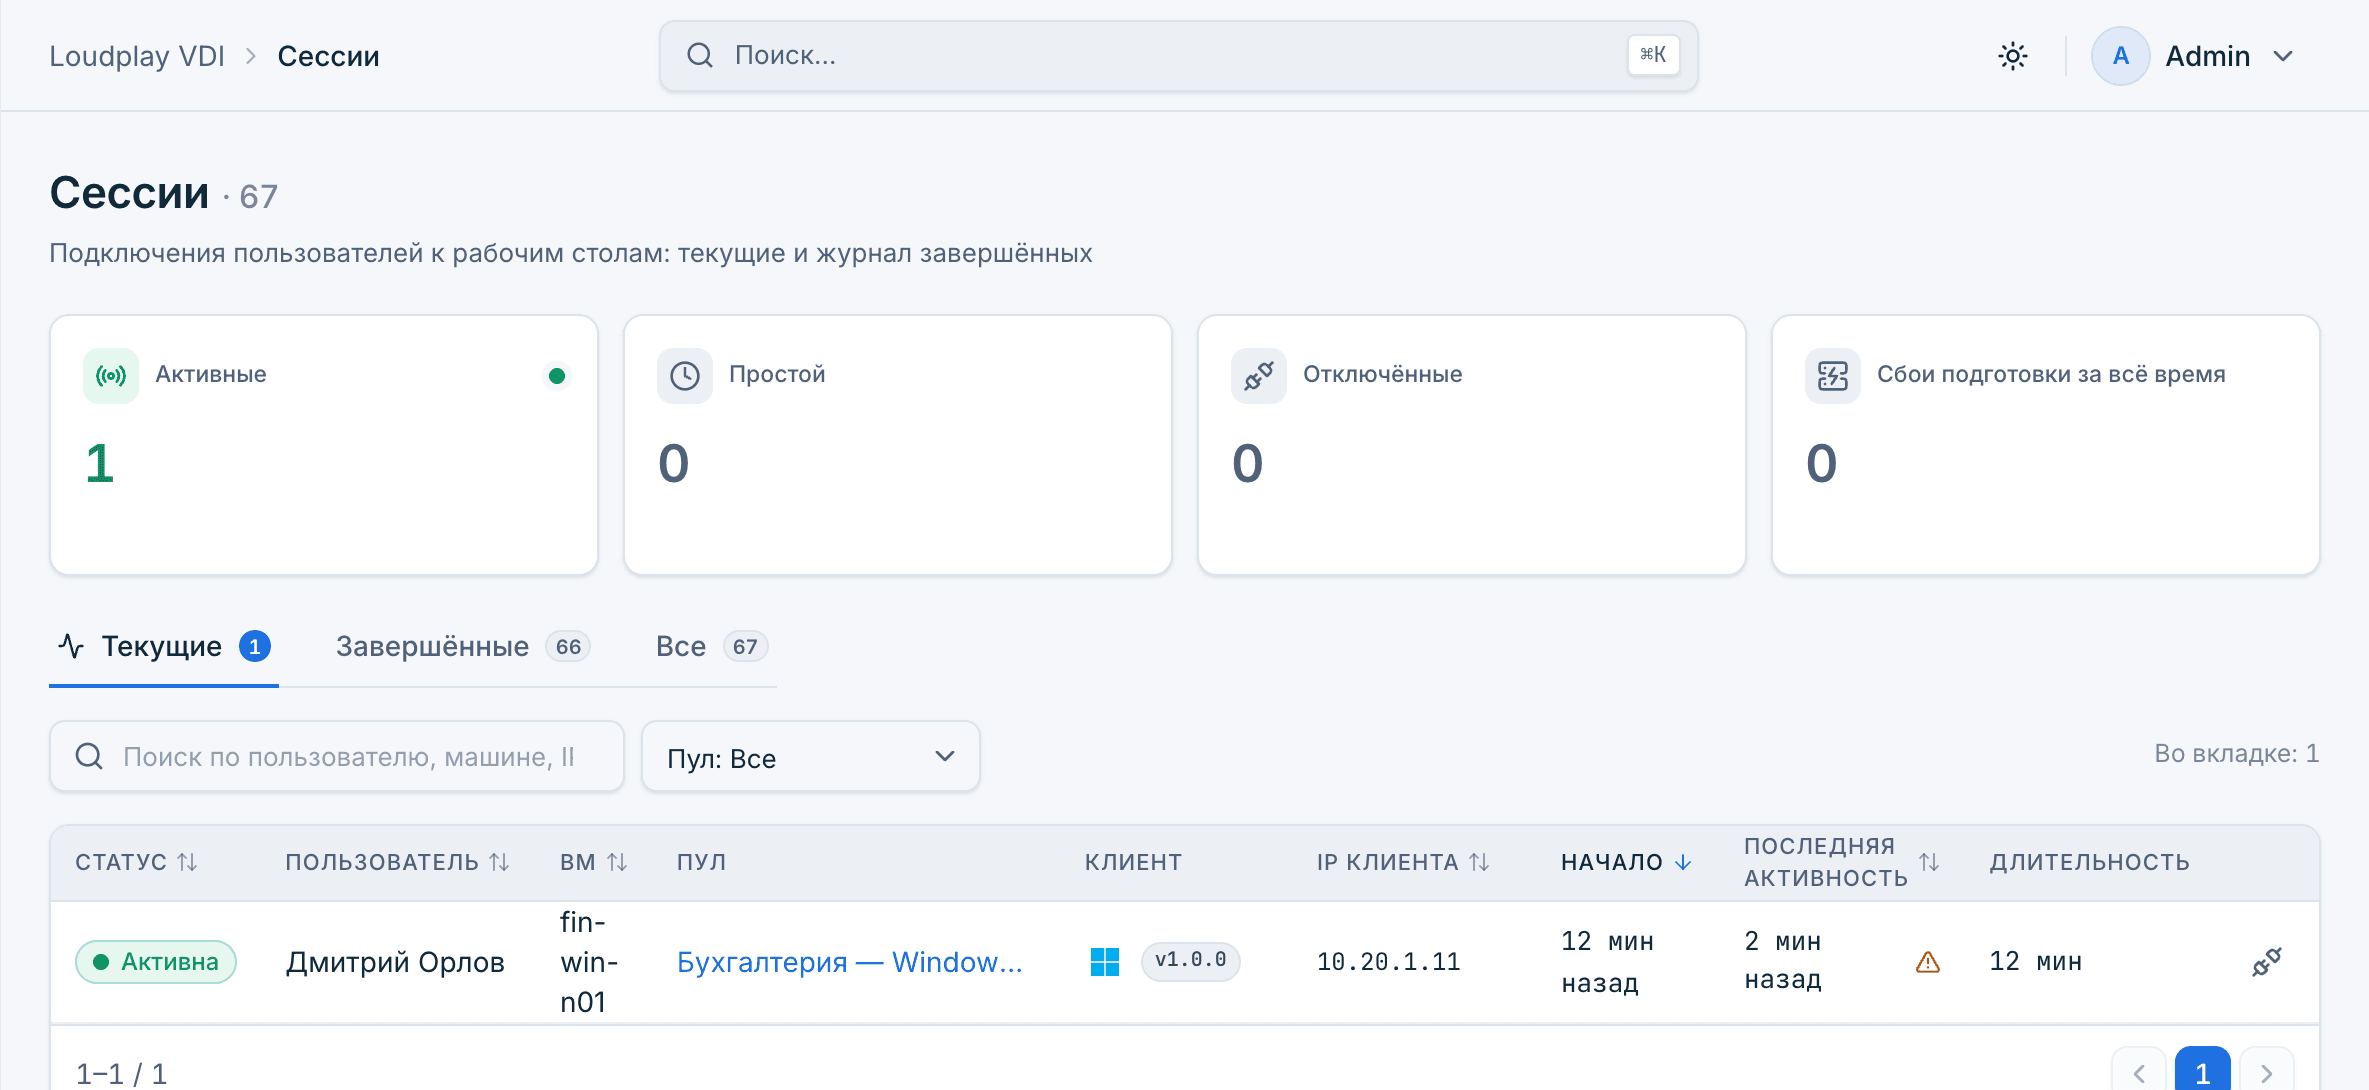
Task: Click the Сессии breadcrumb item
Action: point(328,56)
